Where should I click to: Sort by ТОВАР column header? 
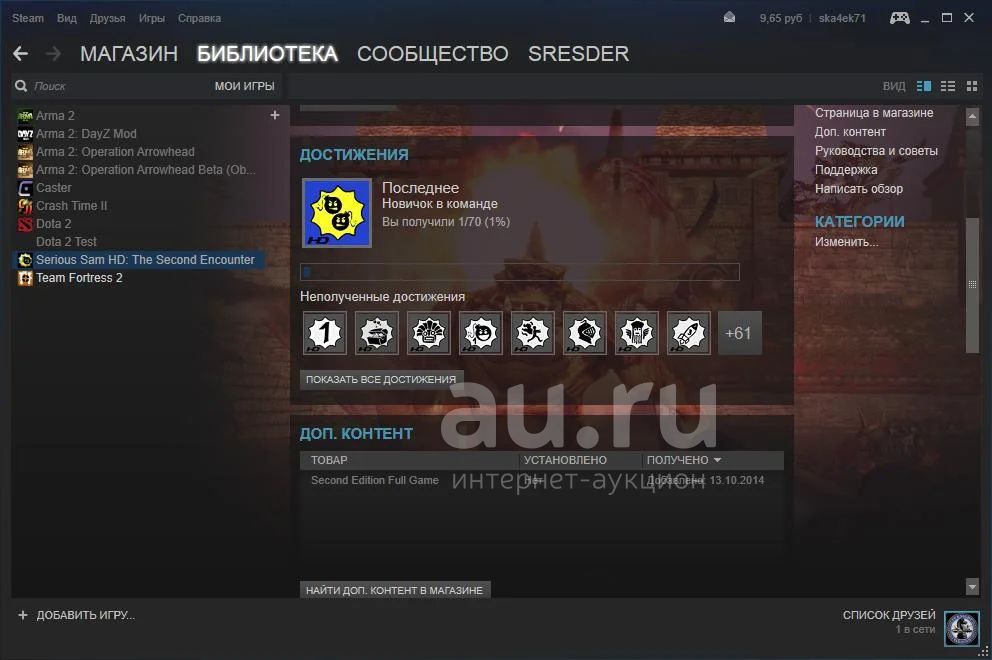[410, 460]
